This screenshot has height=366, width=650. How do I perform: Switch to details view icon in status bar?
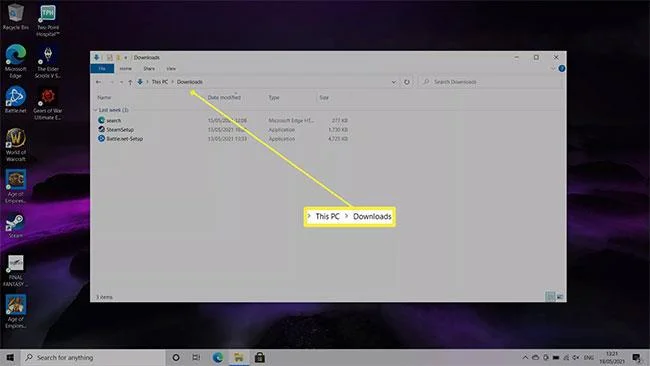click(x=550, y=296)
